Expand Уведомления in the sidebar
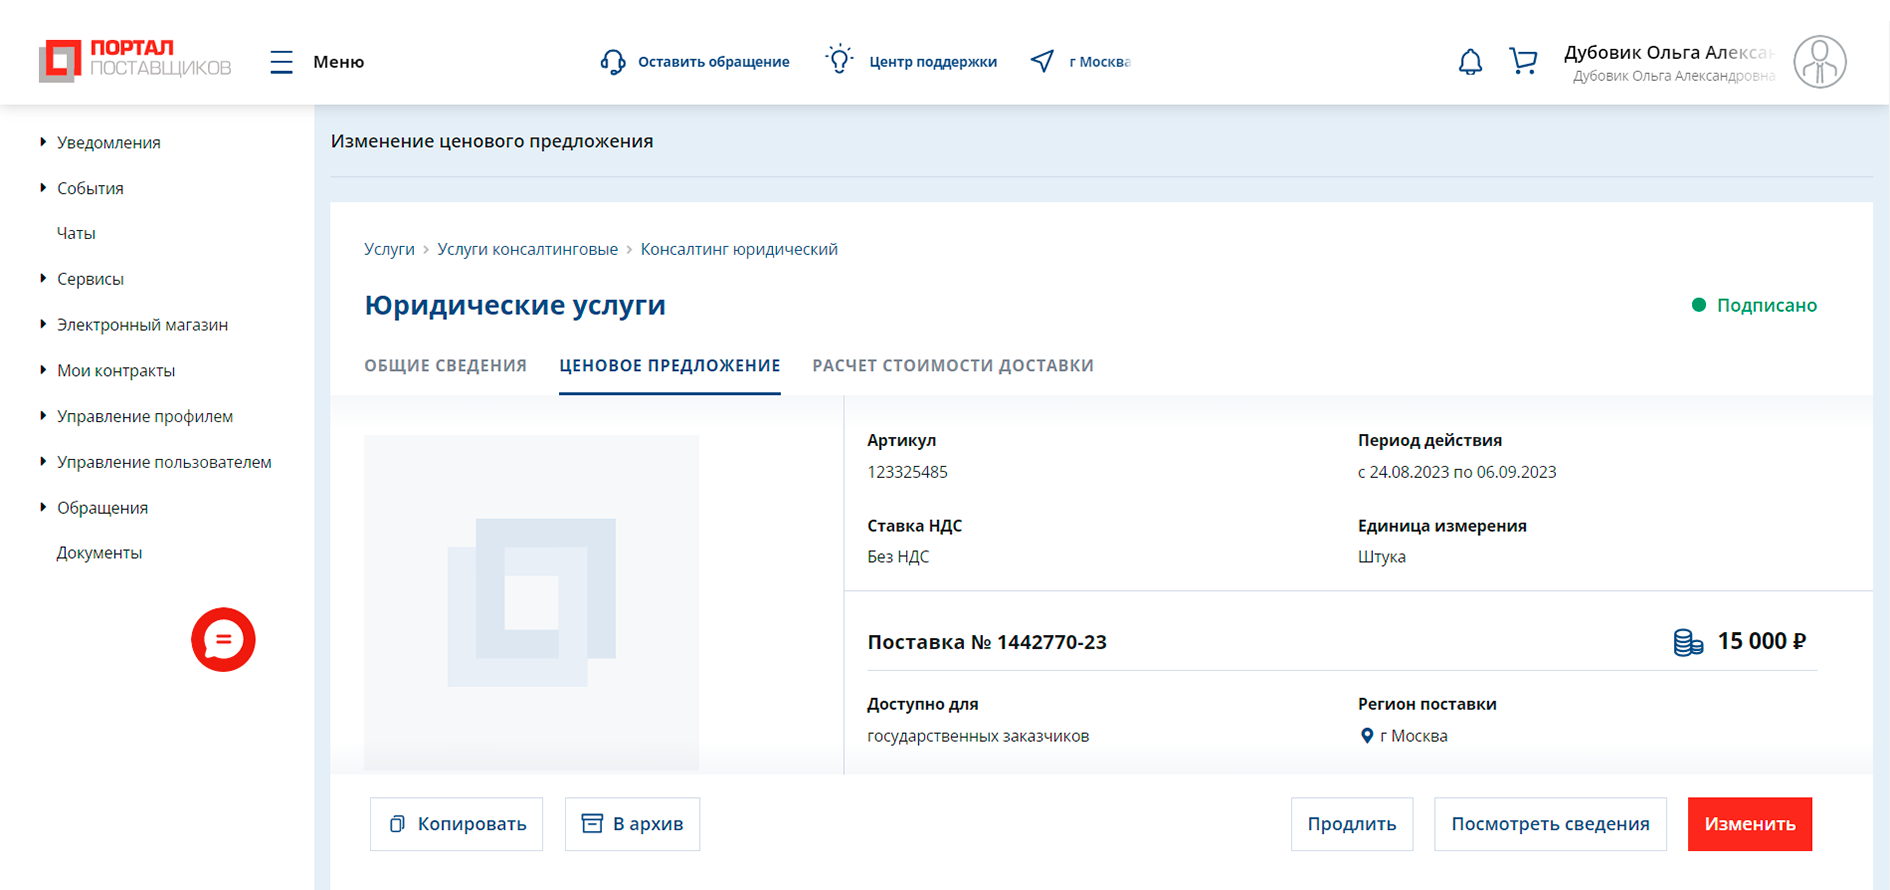The width and height of the screenshot is (1890, 890). pyautogui.click(x=43, y=142)
